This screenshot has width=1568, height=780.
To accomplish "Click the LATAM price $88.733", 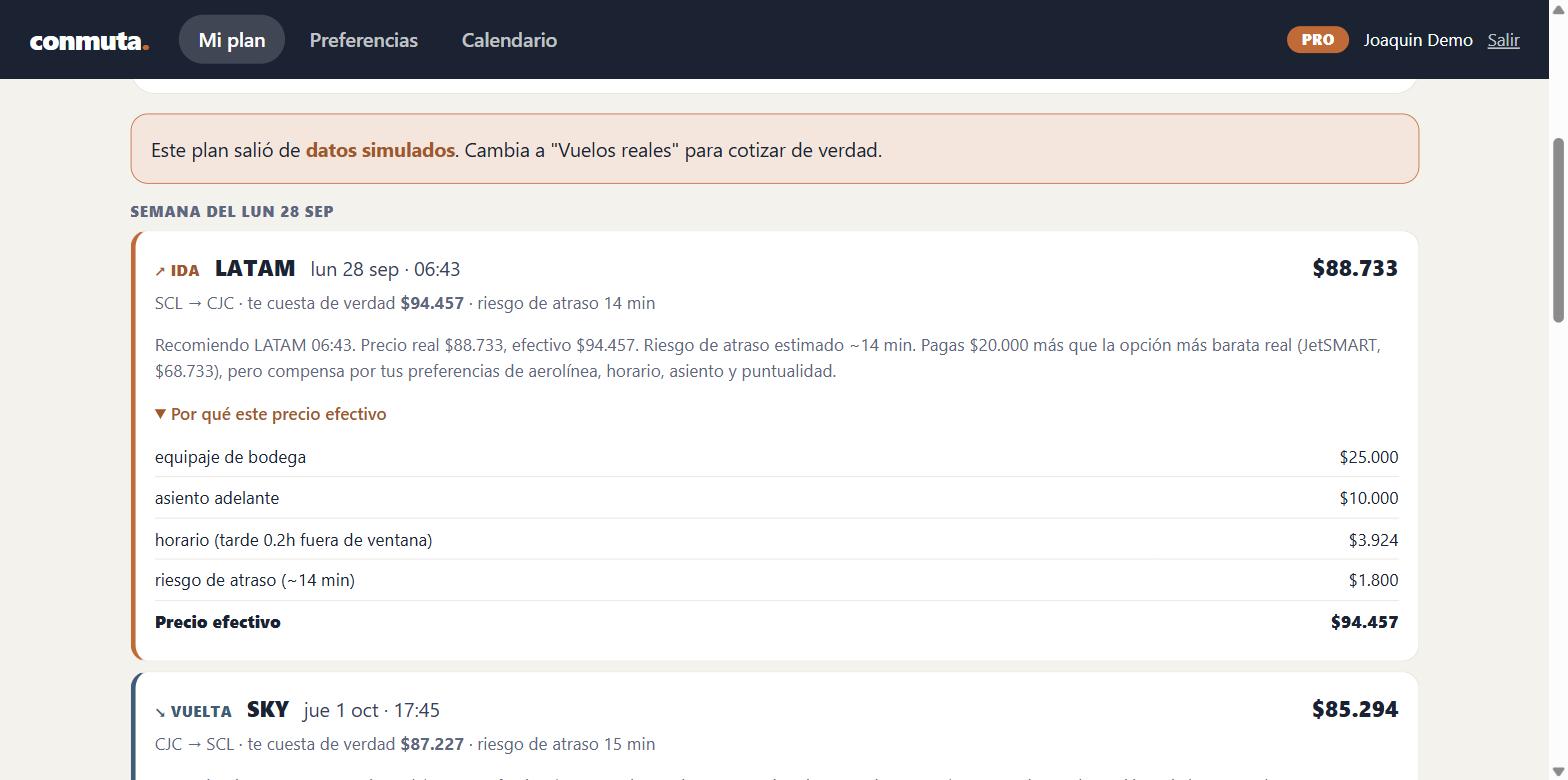I will (x=1355, y=268).
